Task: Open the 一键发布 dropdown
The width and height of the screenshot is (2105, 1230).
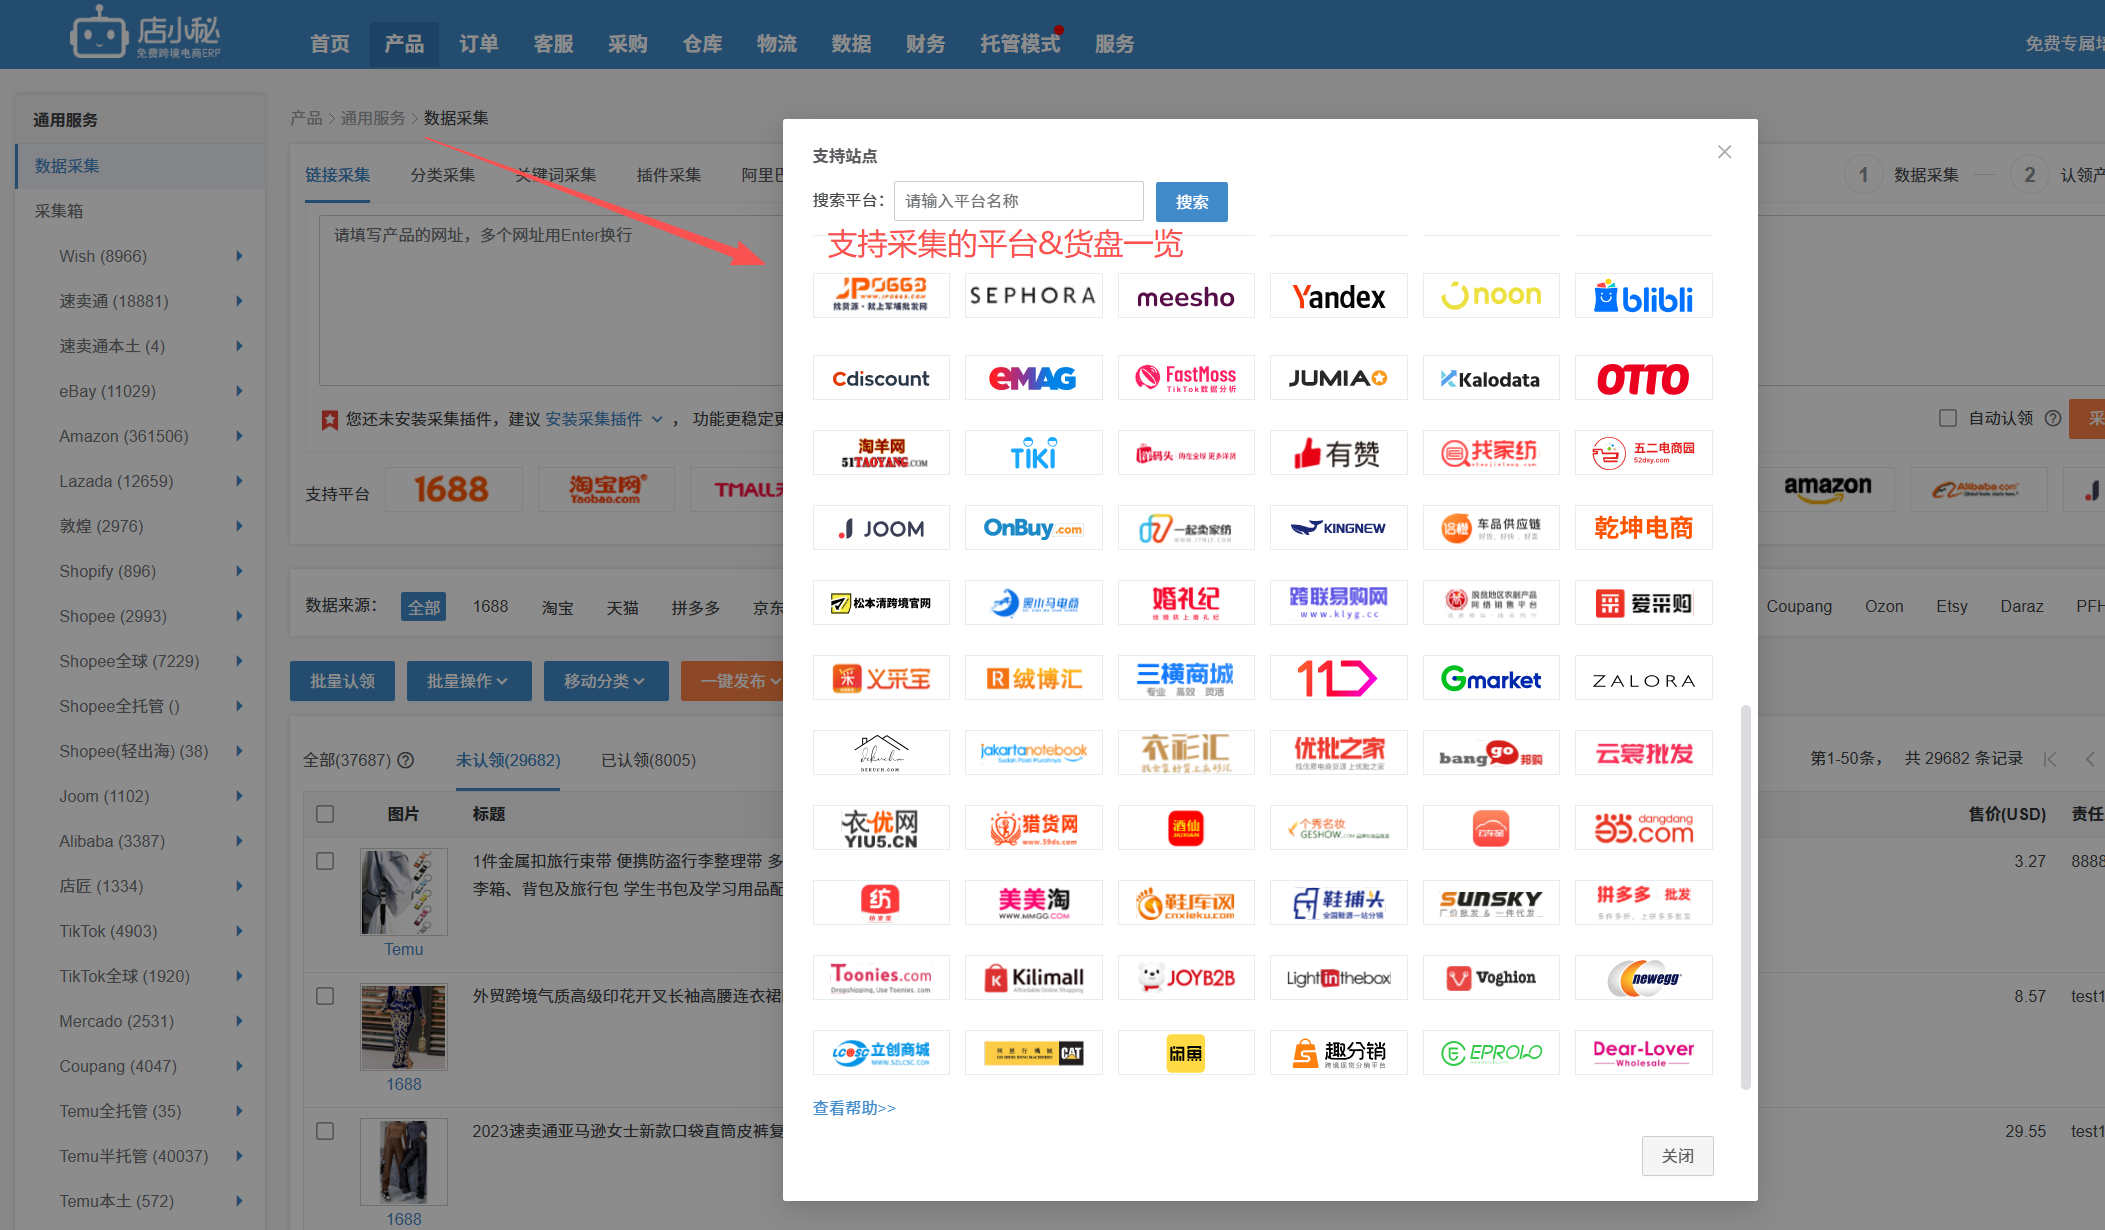Action: pyautogui.click(x=733, y=681)
